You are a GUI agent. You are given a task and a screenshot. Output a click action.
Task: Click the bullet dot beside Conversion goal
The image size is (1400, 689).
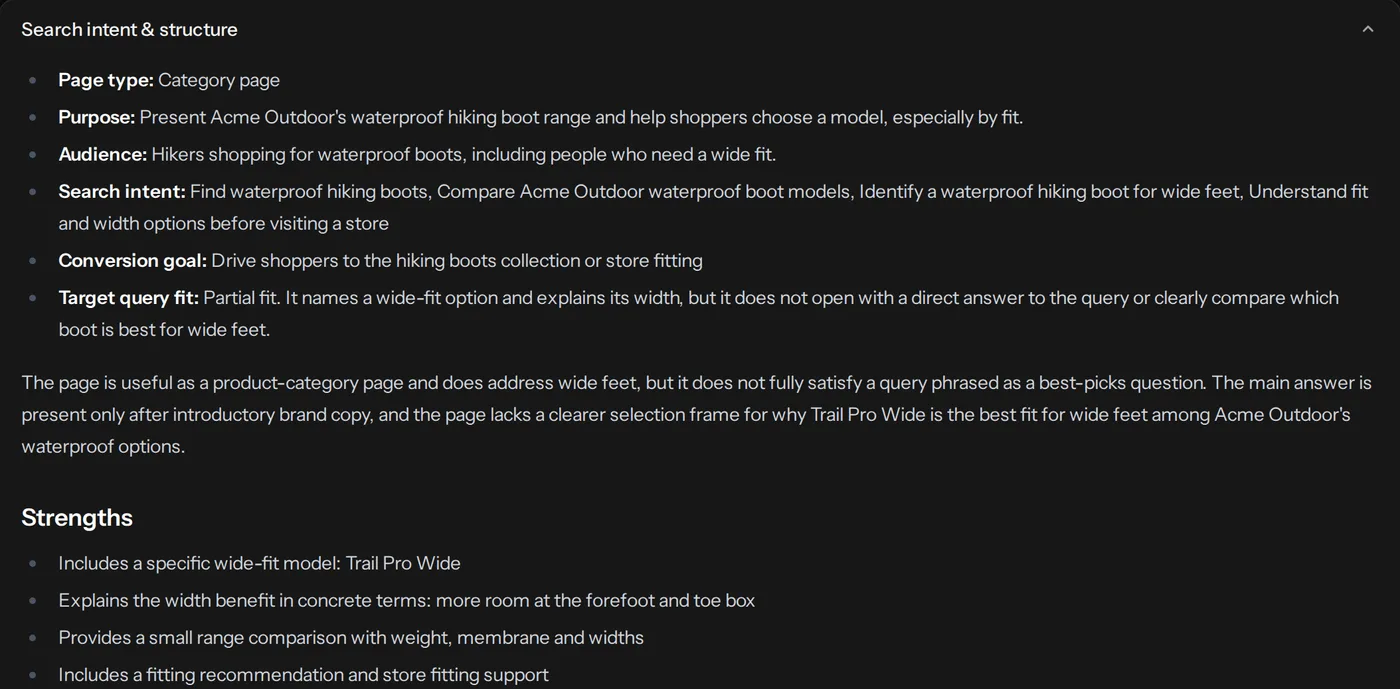tap(33, 260)
